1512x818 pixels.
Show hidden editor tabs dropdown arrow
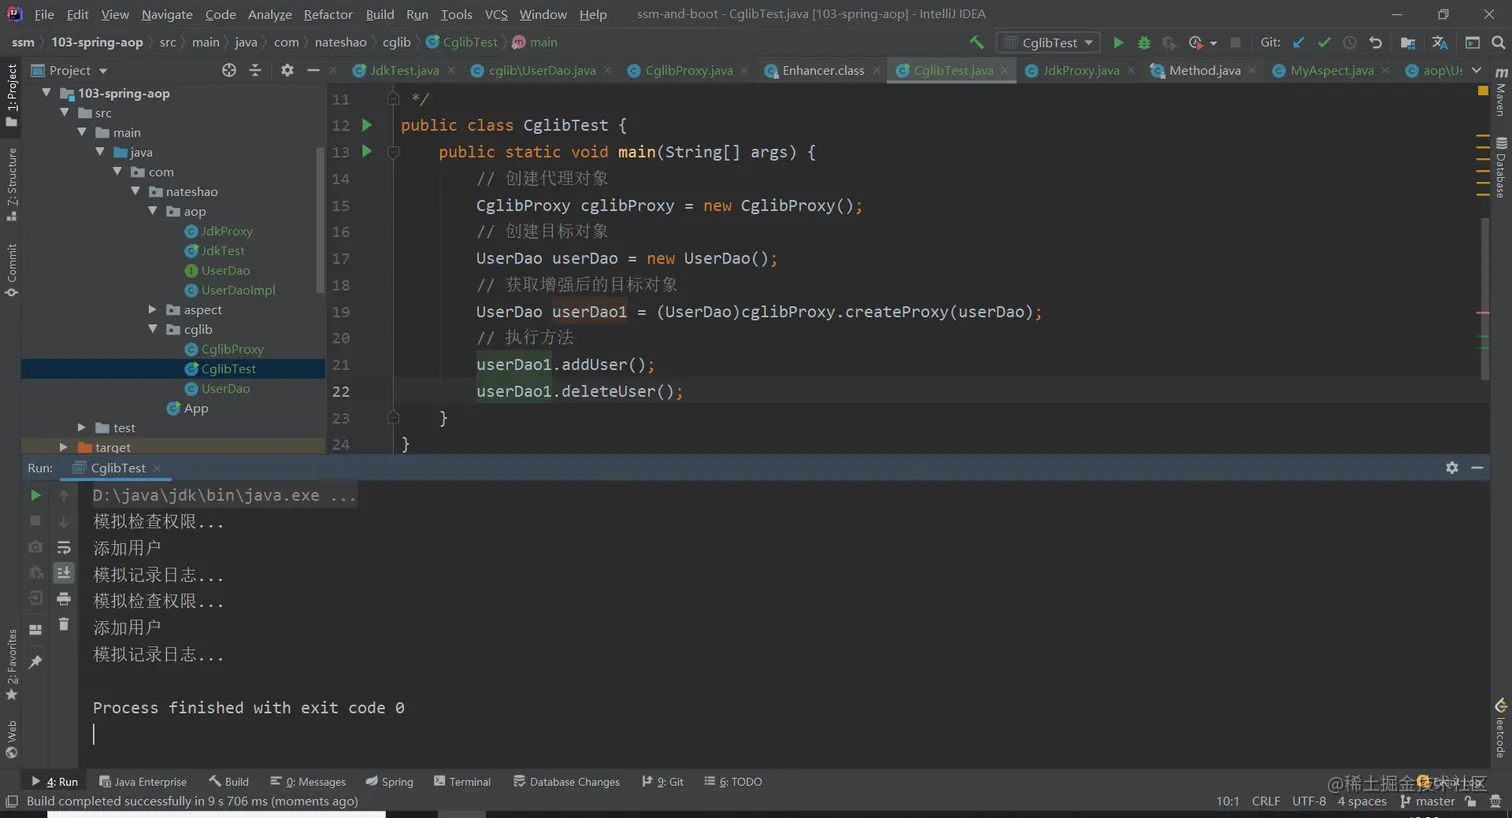pyautogui.click(x=1477, y=70)
